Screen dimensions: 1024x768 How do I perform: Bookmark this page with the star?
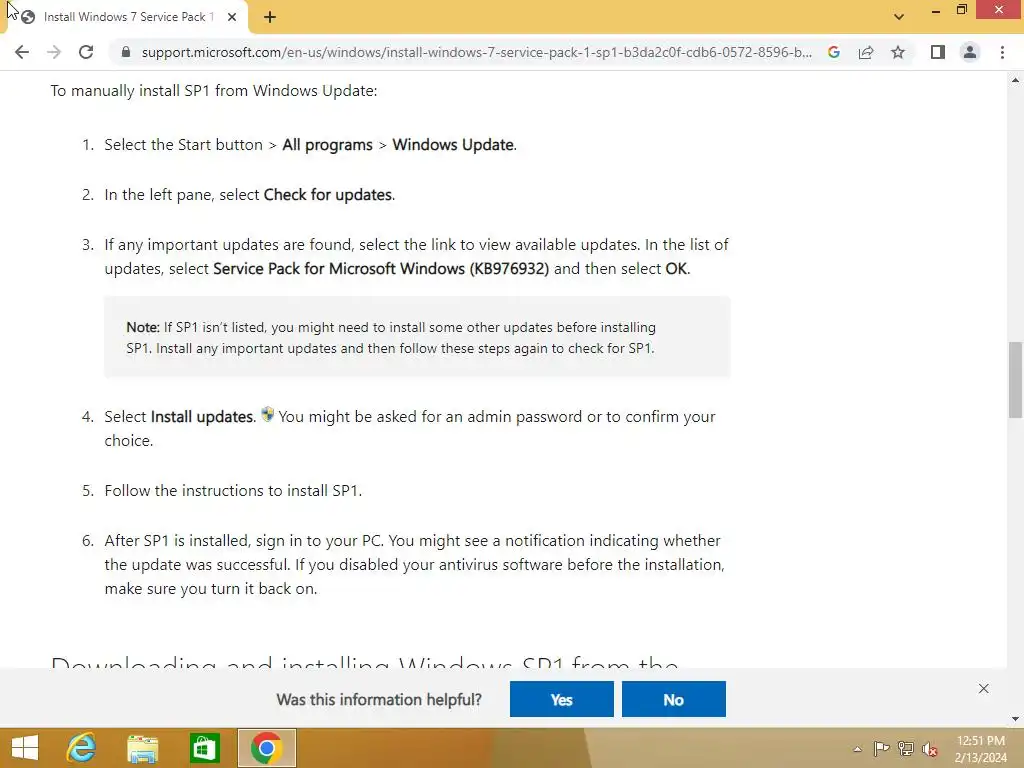click(x=898, y=52)
